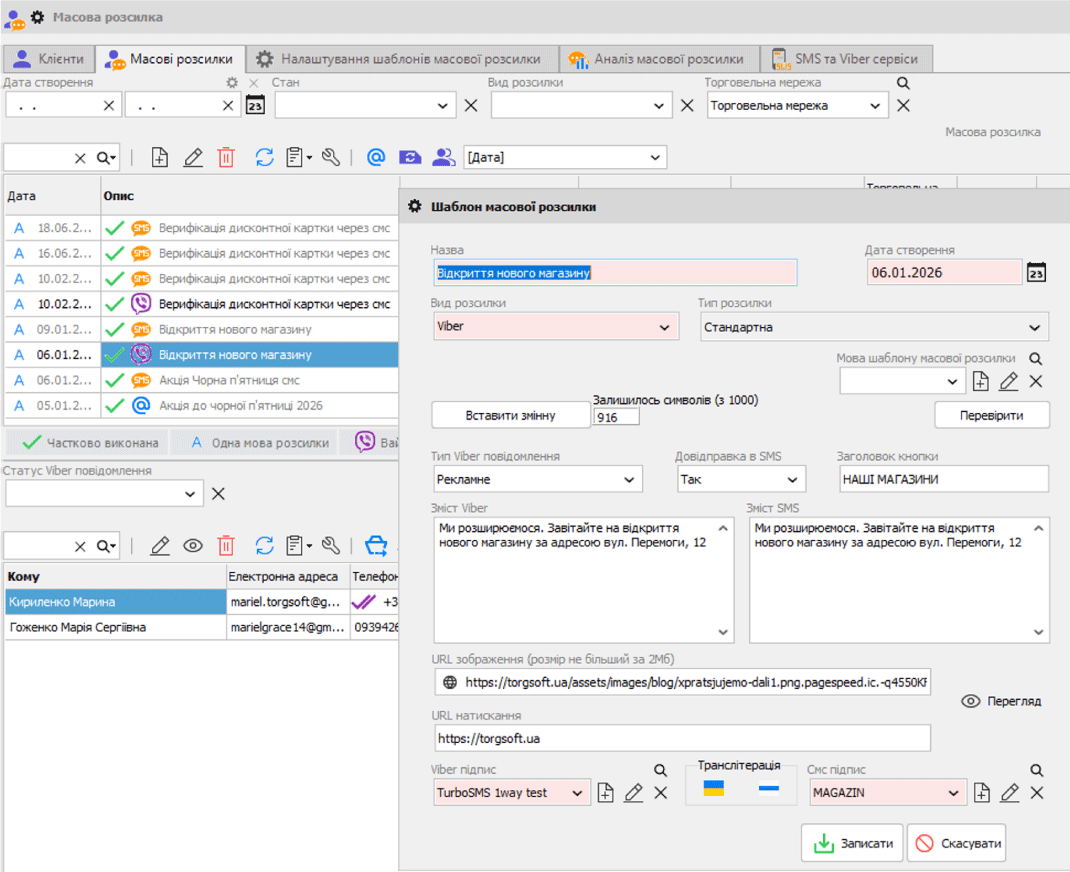
Task: Click the basket icon in recipients toolbar
Action: (x=376, y=546)
